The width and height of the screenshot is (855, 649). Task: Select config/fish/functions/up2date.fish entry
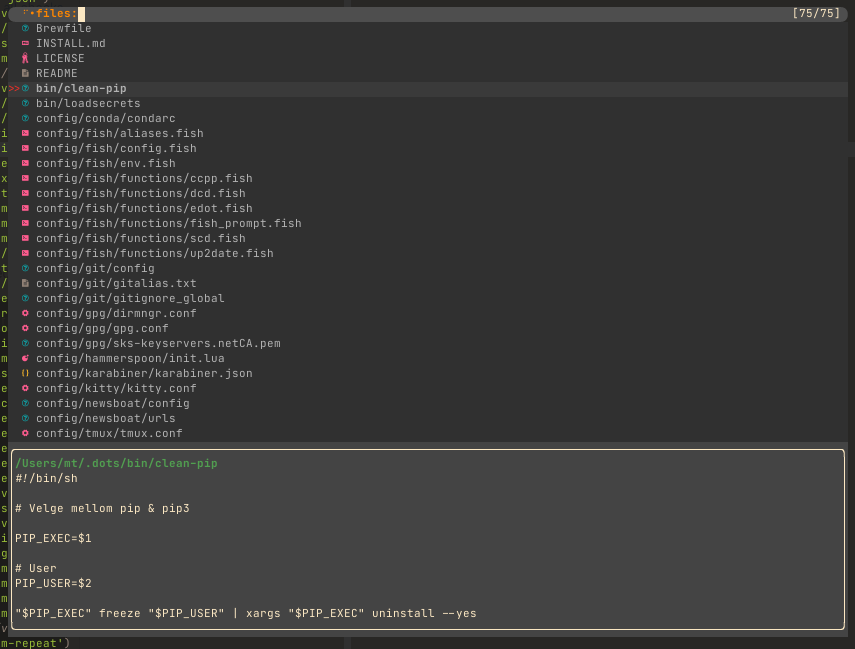tap(155, 253)
